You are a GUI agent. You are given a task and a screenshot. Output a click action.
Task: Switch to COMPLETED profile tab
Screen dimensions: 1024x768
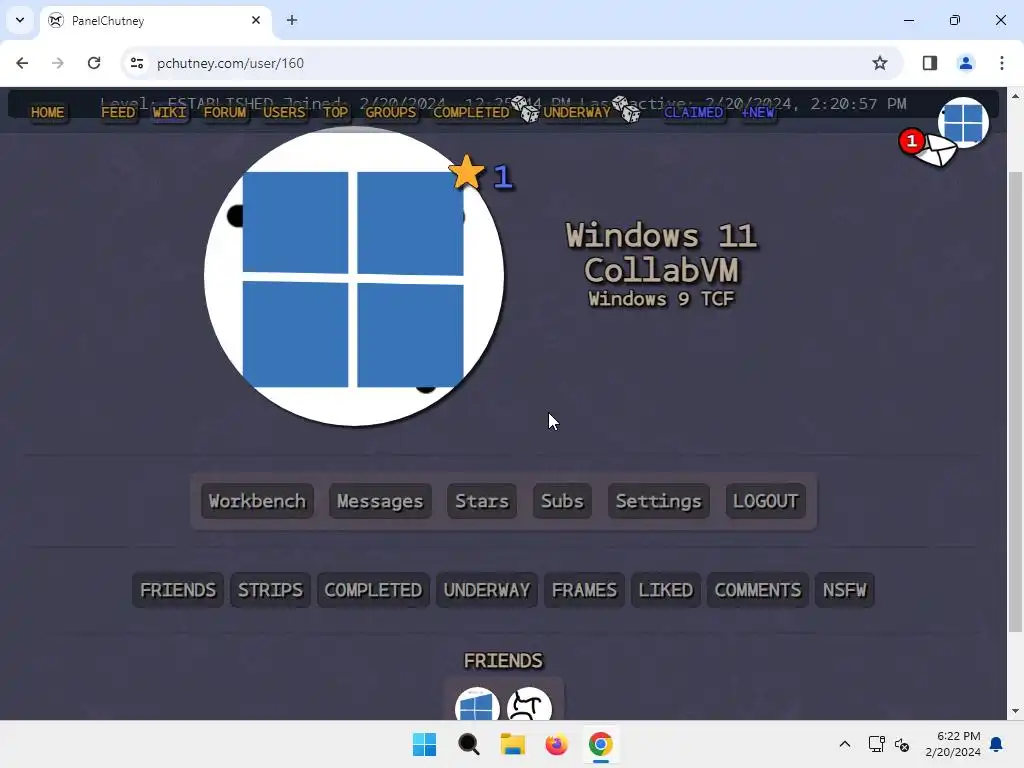pyautogui.click(x=373, y=590)
